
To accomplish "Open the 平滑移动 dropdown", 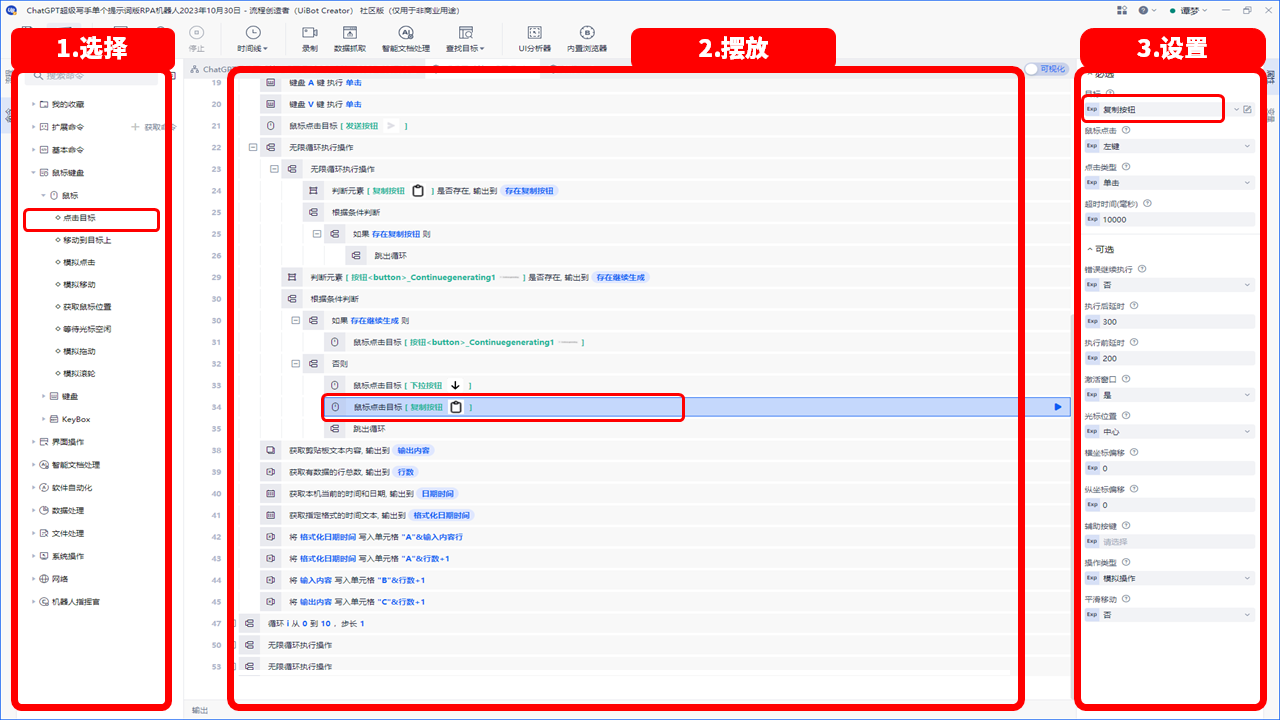I will [x=1169, y=615].
